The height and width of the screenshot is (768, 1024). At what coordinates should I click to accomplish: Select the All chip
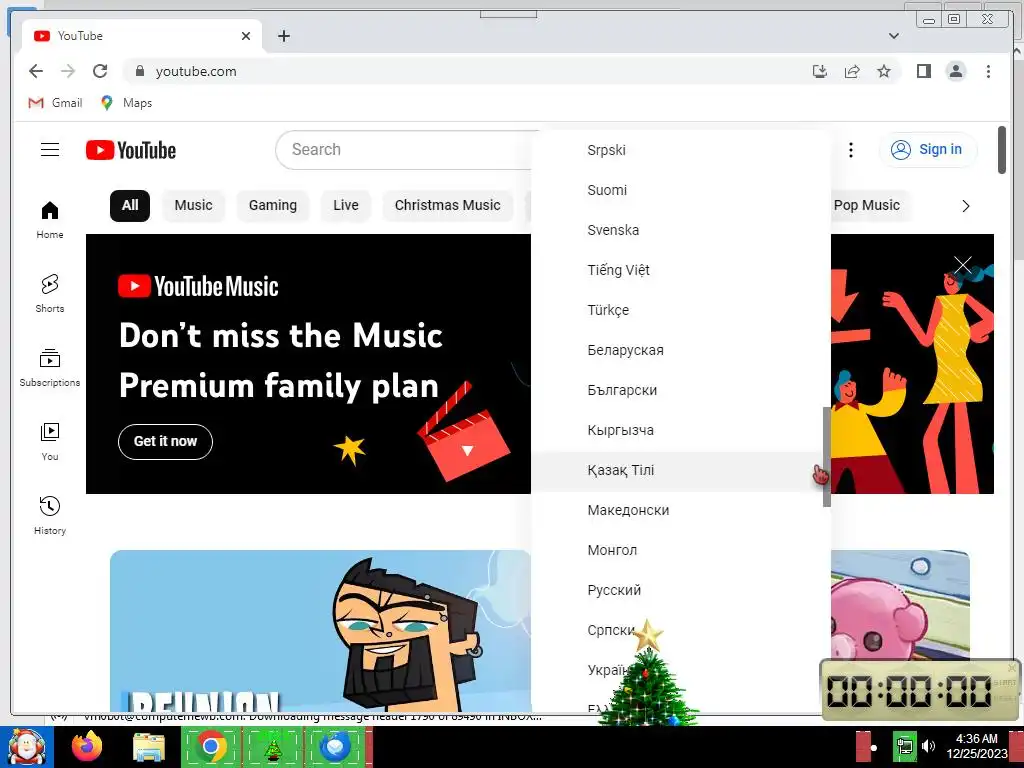click(x=130, y=206)
